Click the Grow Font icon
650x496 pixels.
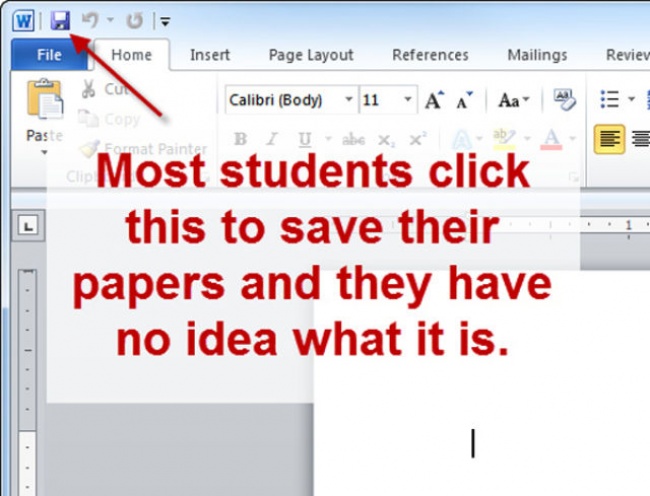[433, 100]
